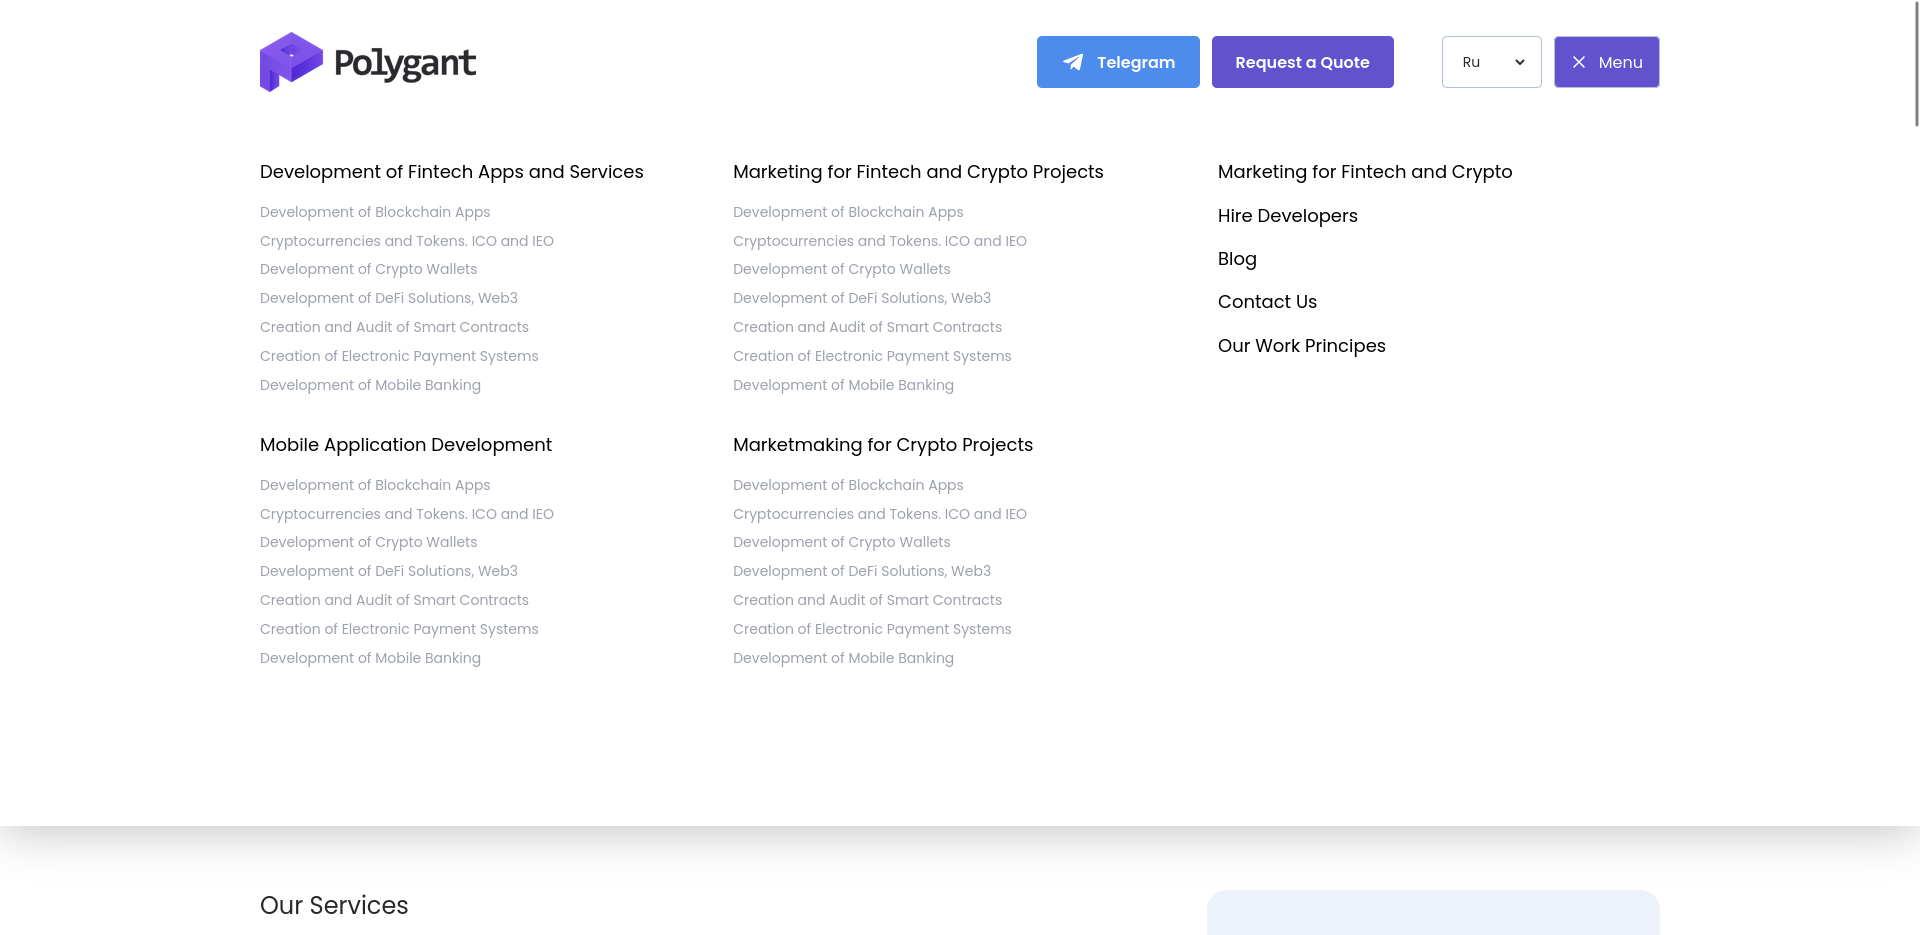1920x935 pixels.
Task: Click first column's top Development of Blockchain Apps
Action: tap(375, 212)
